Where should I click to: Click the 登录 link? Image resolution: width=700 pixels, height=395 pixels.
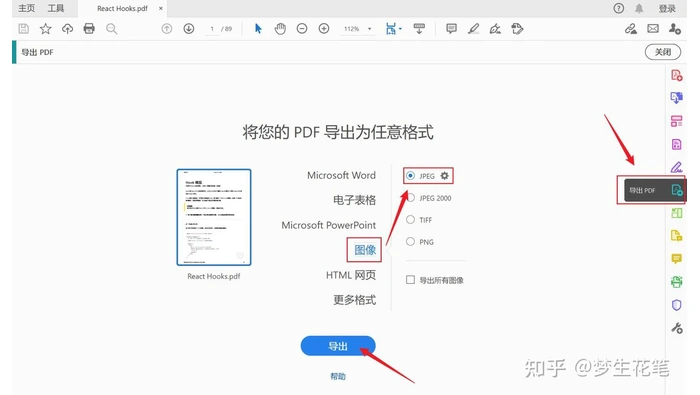667,8
